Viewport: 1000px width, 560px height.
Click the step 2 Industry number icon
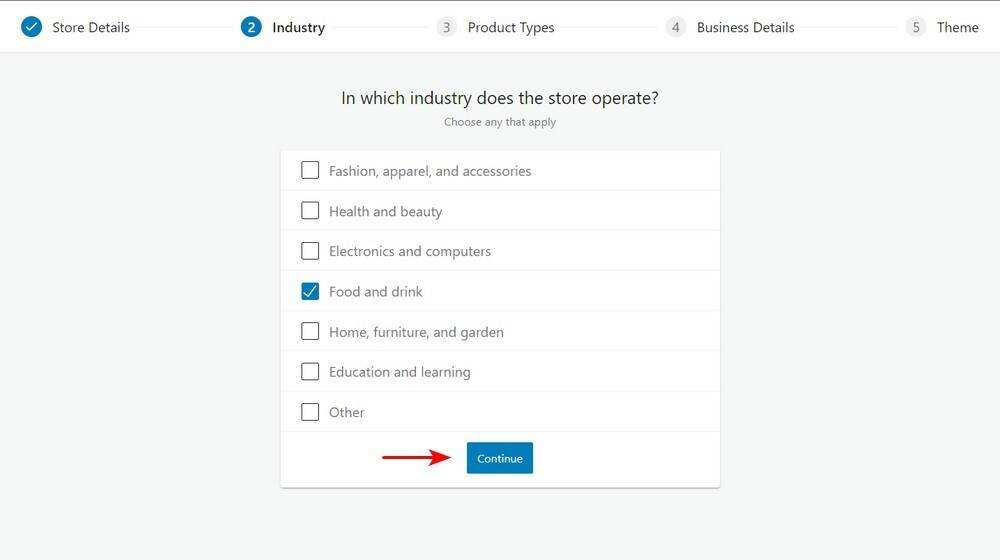click(x=251, y=27)
